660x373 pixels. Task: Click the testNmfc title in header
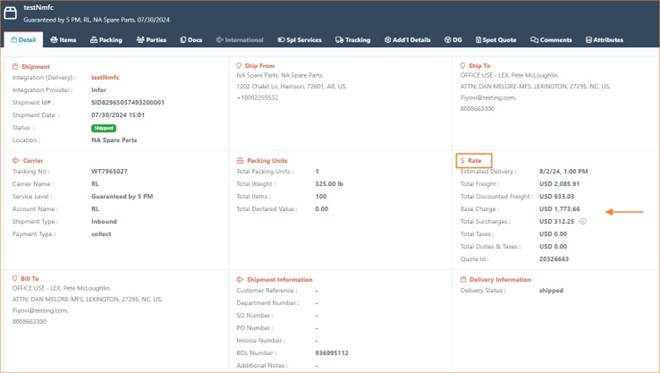(38, 8)
